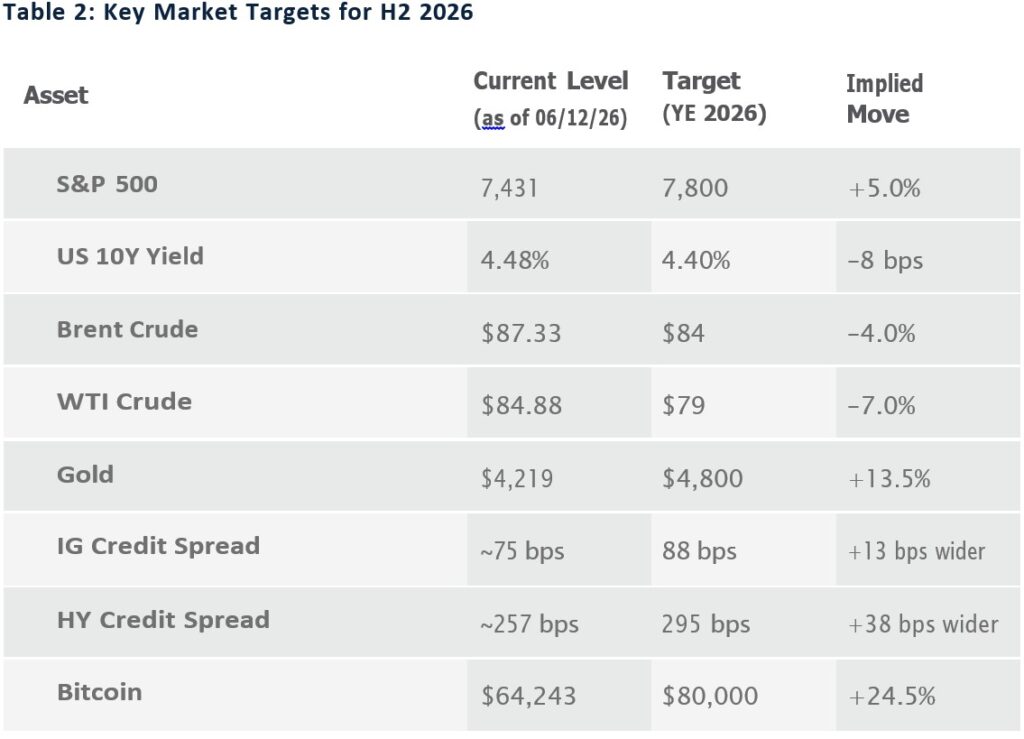
Task: Click the table title Key Market Targets
Action: [x=238, y=12]
